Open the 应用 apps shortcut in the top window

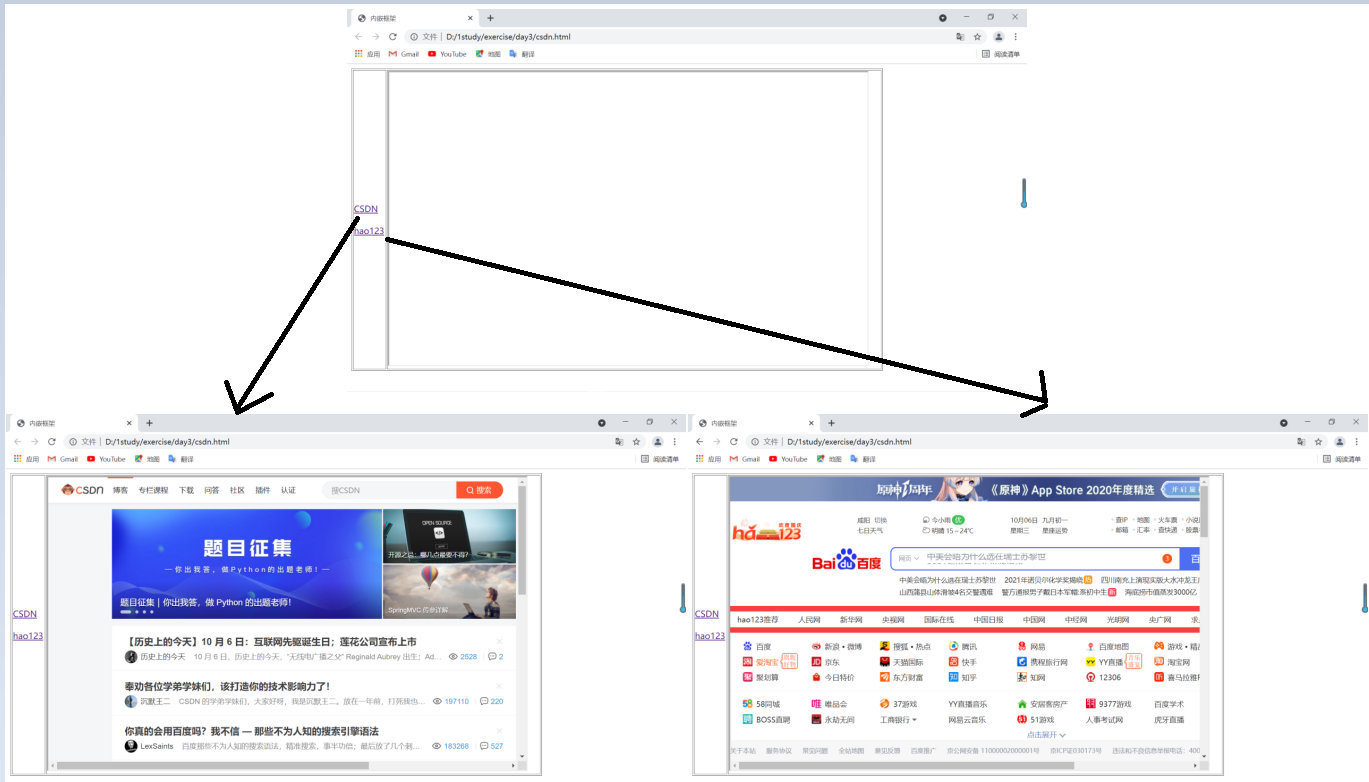367,54
